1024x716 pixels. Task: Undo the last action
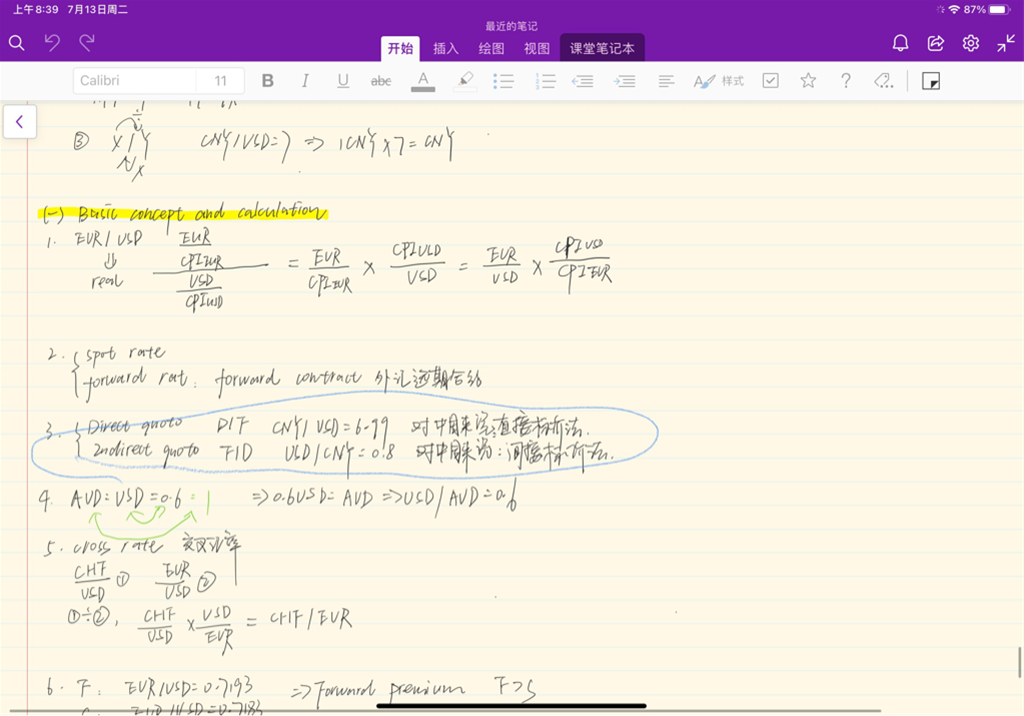53,43
